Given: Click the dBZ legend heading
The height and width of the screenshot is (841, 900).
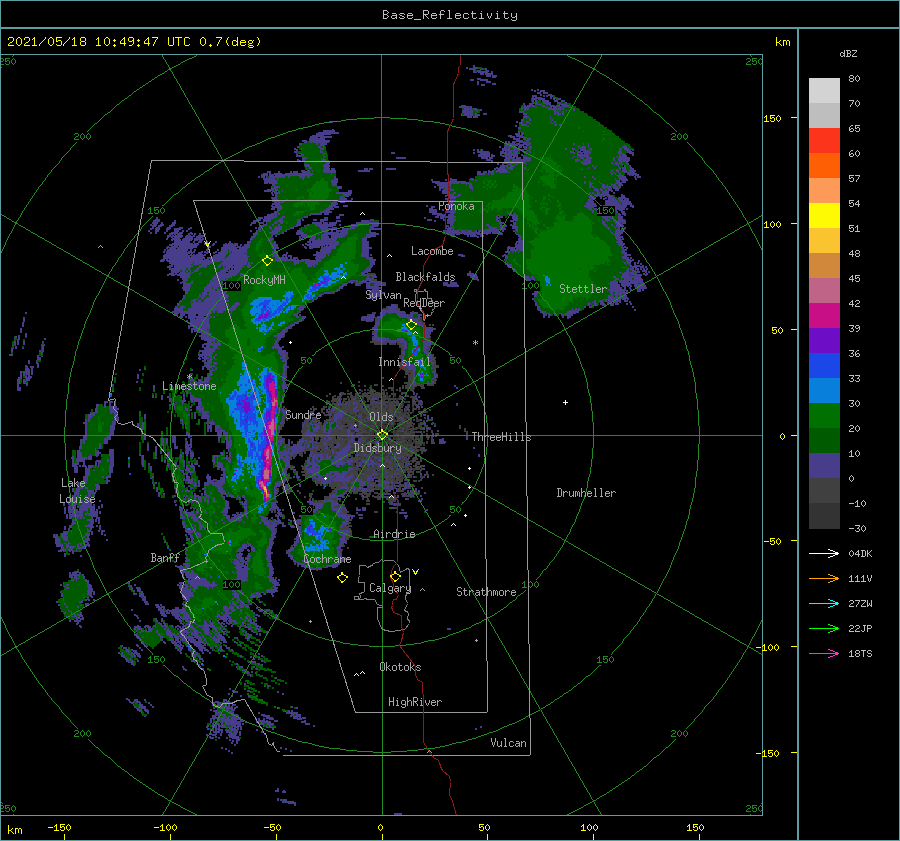Looking at the screenshot, I should (x=848, y=53).
